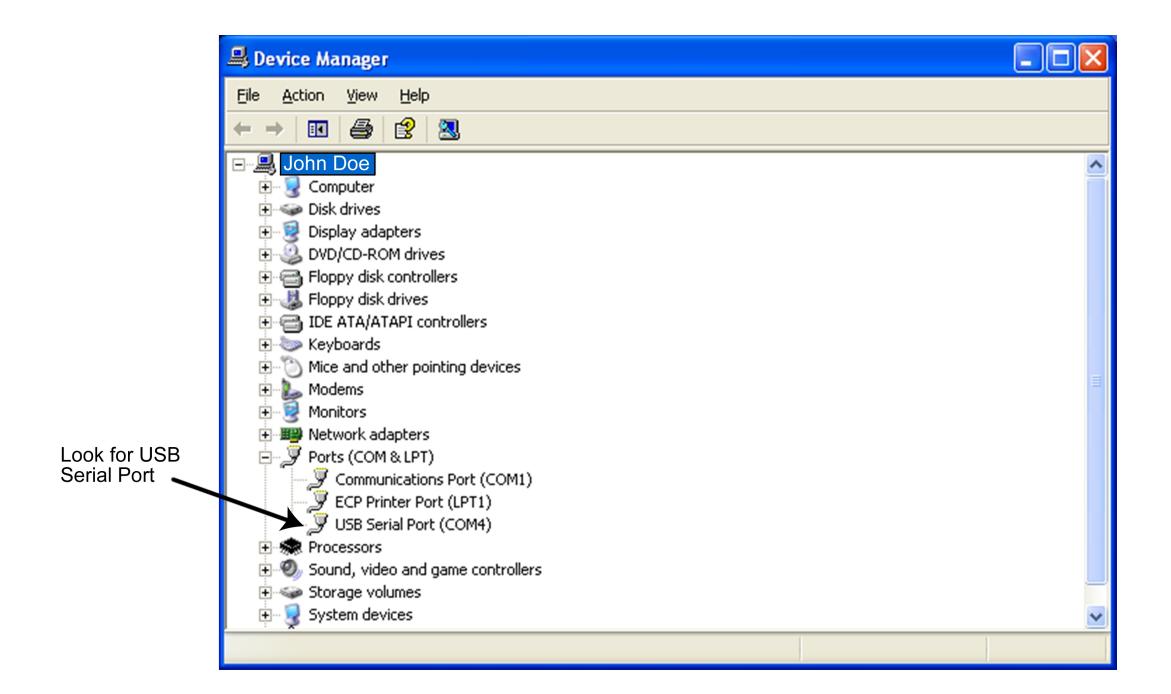Image resolution: width=1171 pixels, height=694 pixels.
Task: Select ECP Printer Port (LPT1)
Action: coord(413,502)
